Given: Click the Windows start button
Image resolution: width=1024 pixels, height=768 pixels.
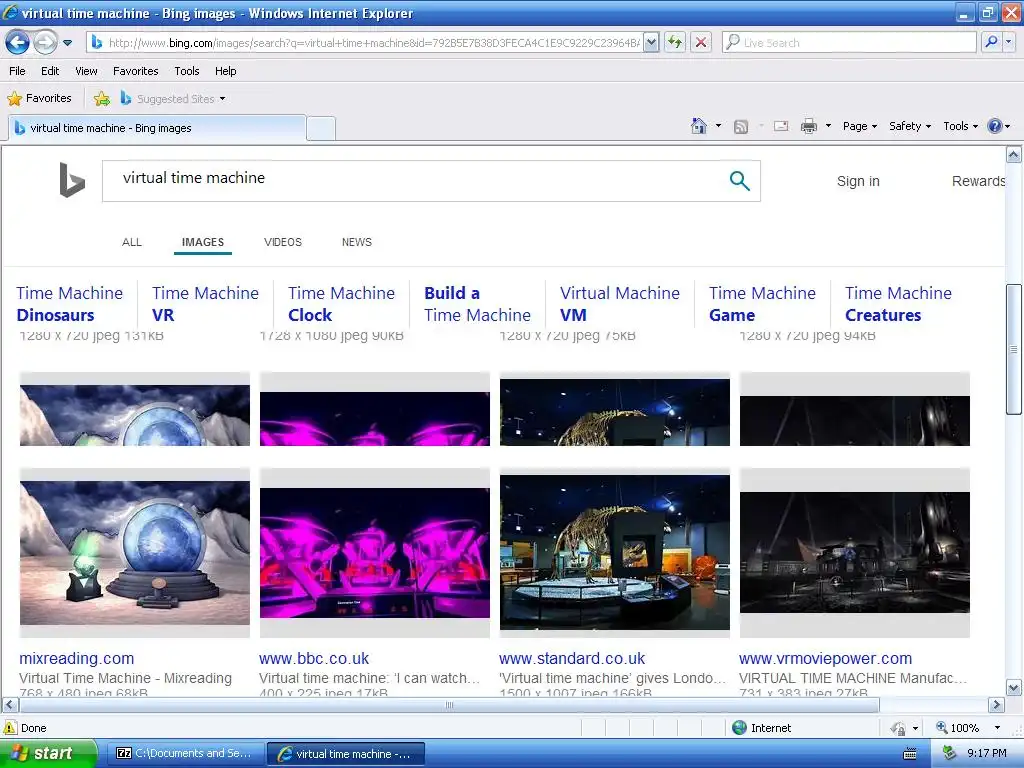Looking at the screenshot, I should pos(48,753).
